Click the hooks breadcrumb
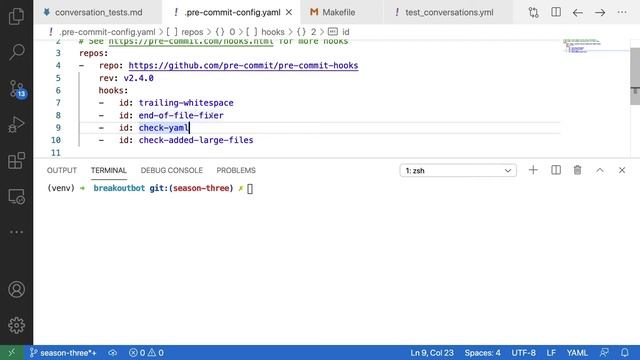 tap(265, 32)
